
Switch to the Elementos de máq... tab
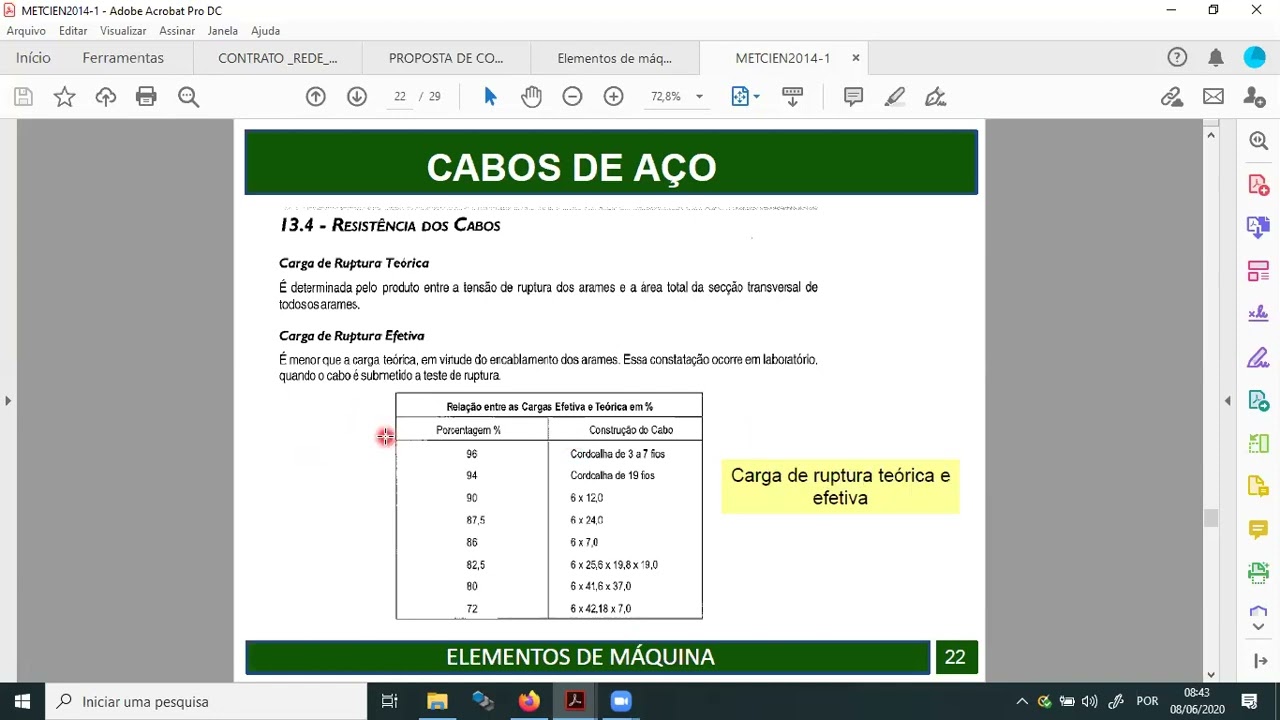coord(614,58)
